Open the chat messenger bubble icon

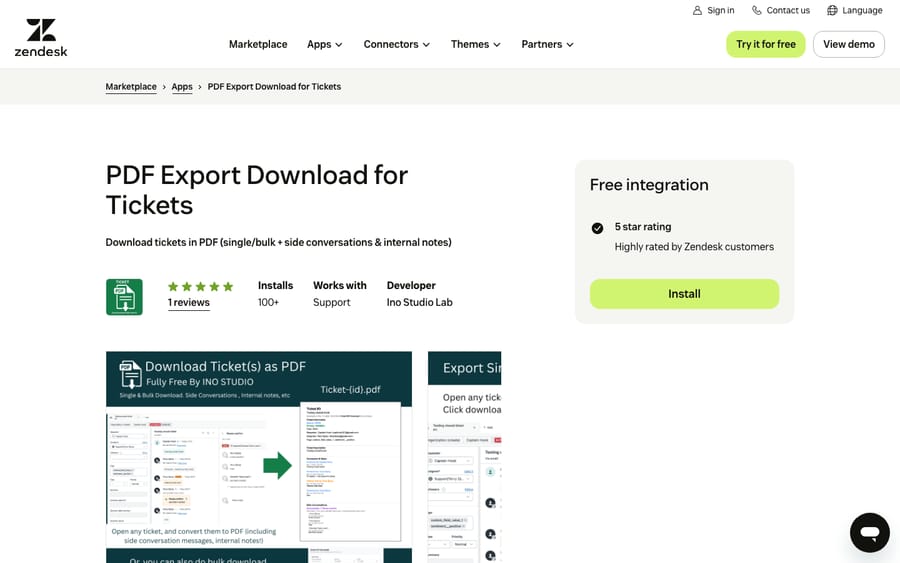(x=870, y=533)
